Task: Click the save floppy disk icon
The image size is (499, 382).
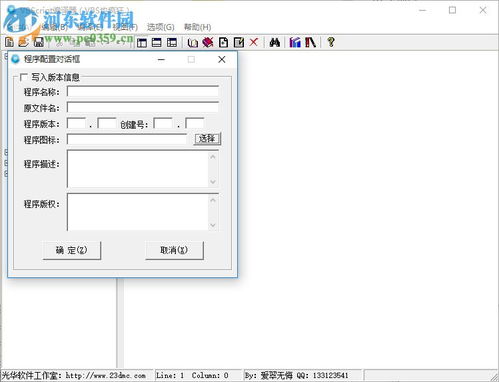Action: (39, 42)
